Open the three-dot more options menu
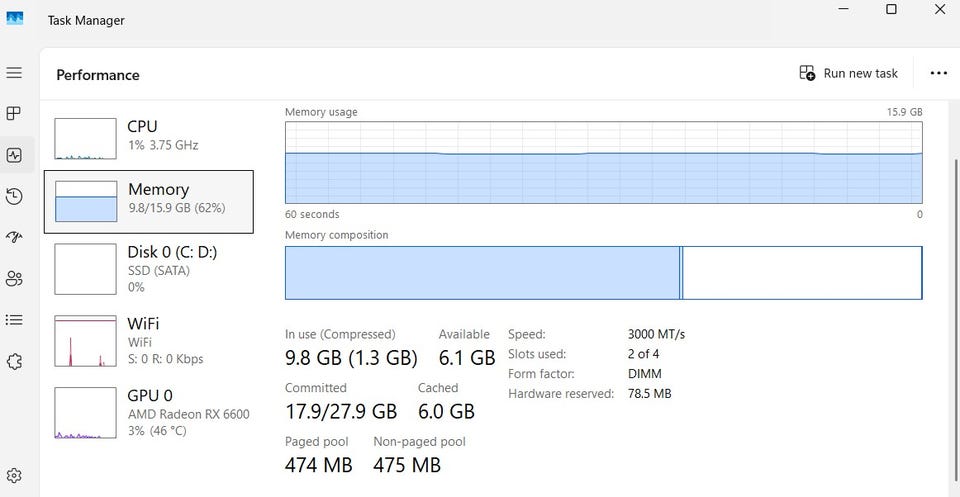The width and height of the screenshot is (960, 497). click(939, 73)
